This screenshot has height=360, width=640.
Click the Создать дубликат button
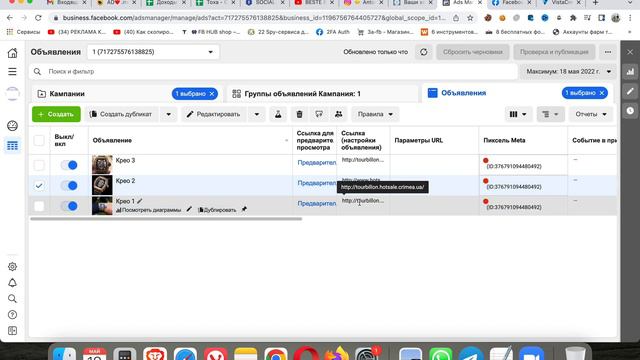[x=122, y=114]
